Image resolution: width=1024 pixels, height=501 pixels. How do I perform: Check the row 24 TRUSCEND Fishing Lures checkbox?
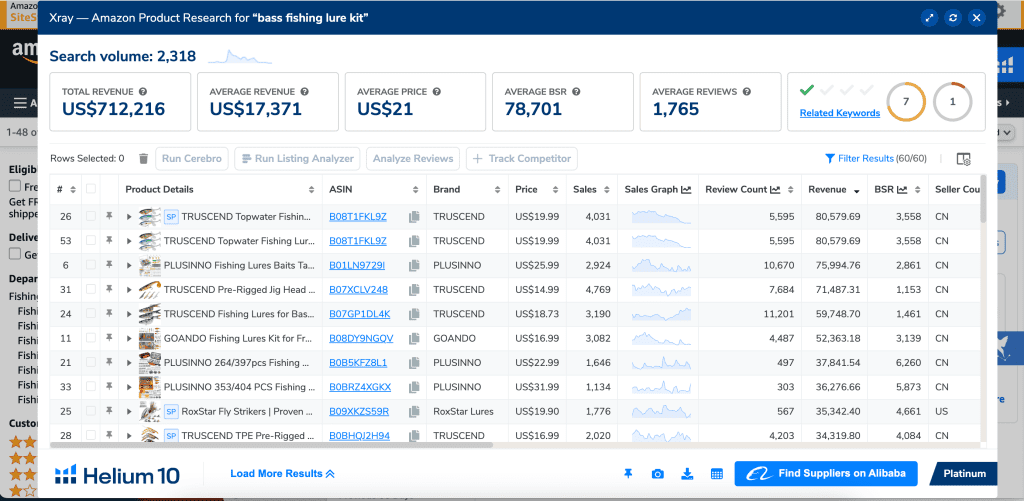pos(91,314)
